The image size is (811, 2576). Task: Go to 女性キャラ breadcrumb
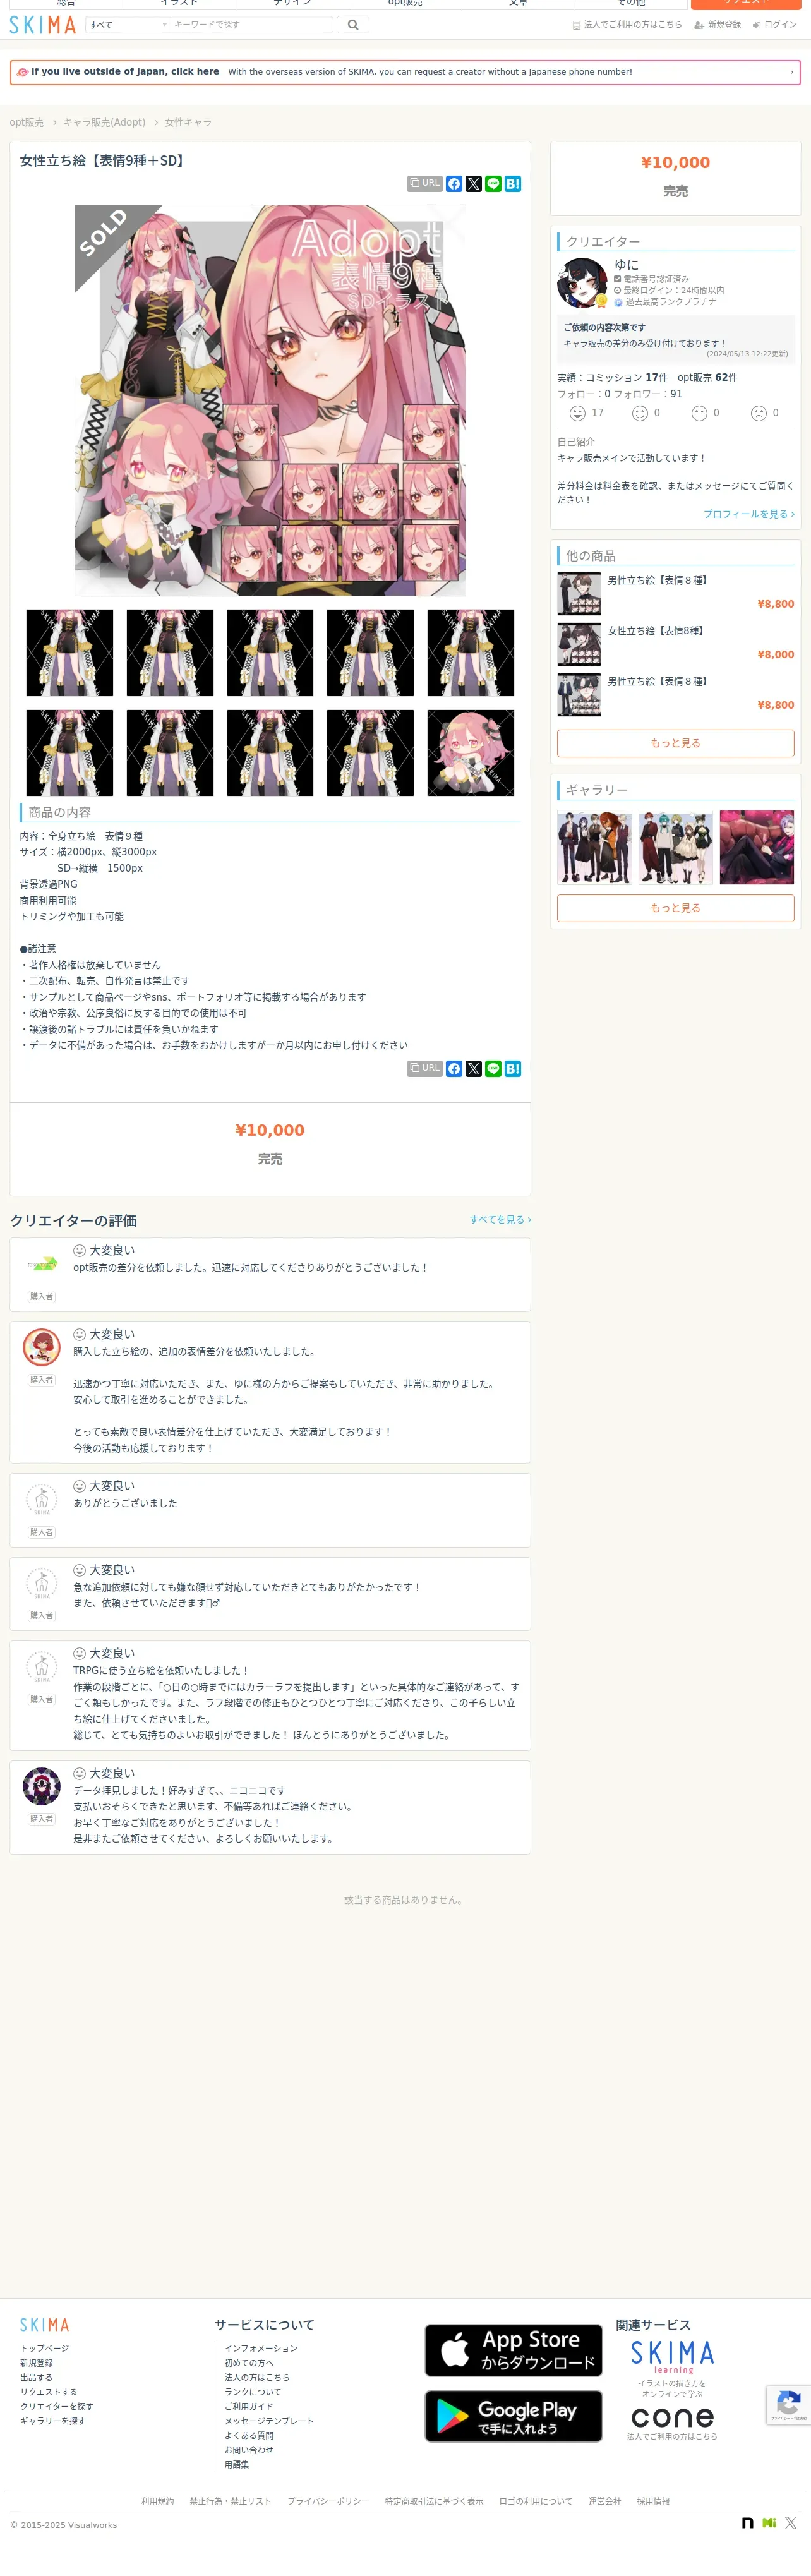tap(188, 123)
